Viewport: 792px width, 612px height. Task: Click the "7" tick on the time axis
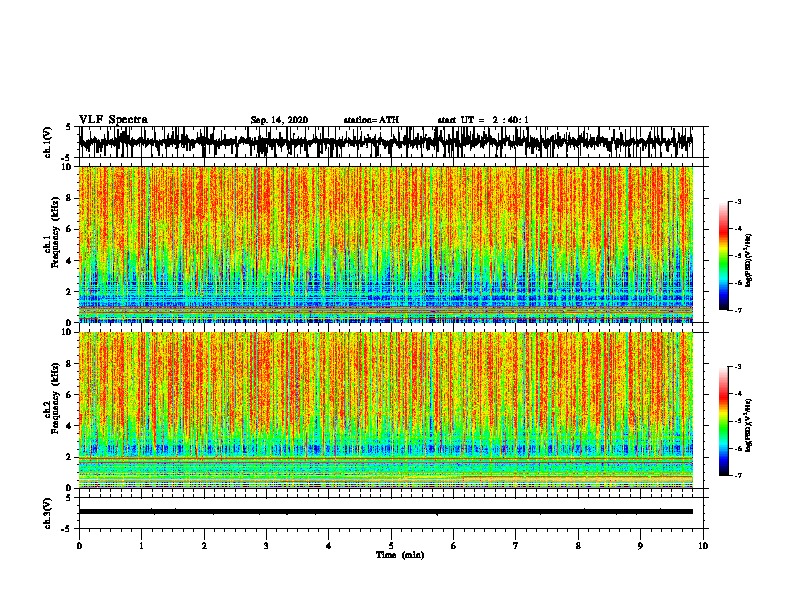click(x=516, y=546)
